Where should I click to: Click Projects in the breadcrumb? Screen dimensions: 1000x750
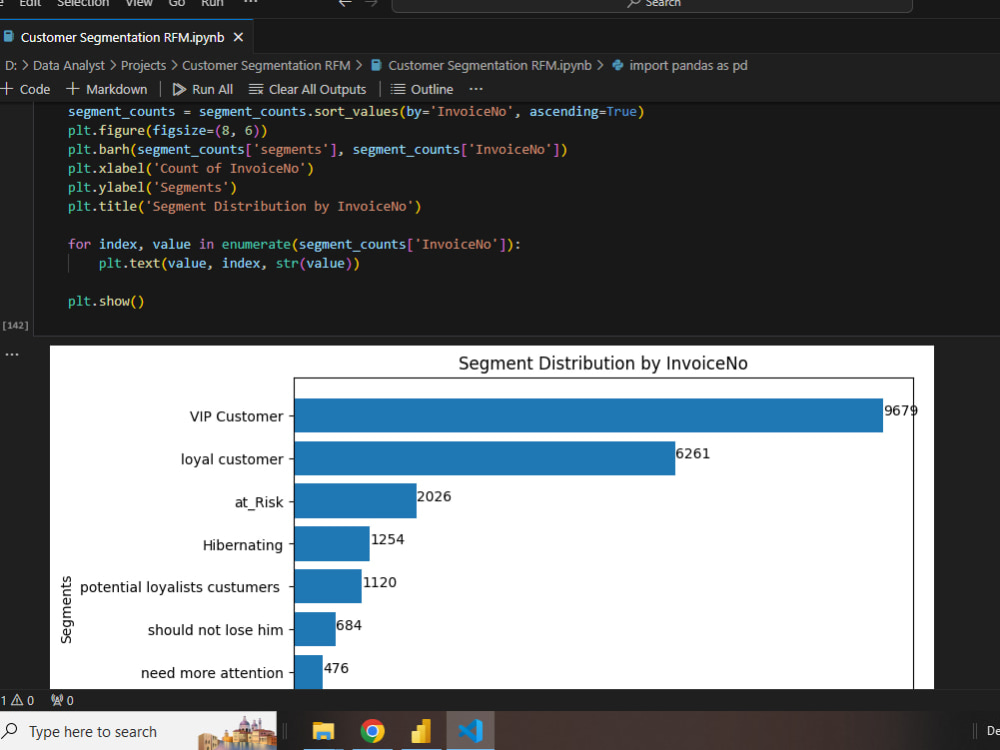(x=143, y=66)
